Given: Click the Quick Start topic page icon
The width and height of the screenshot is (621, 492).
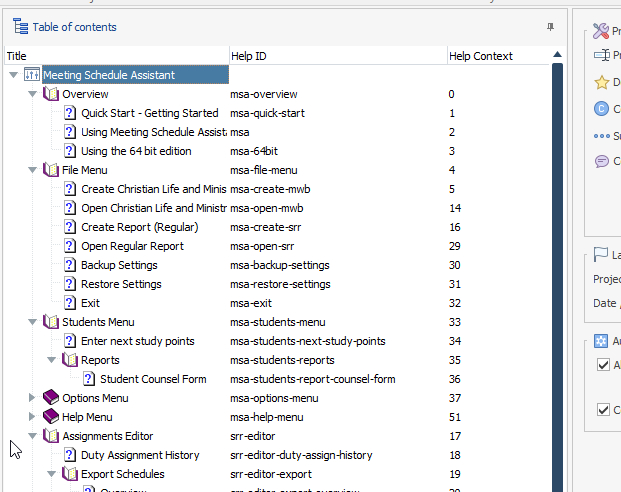Looking at the screenshot, I should click(x=70, y=113).
